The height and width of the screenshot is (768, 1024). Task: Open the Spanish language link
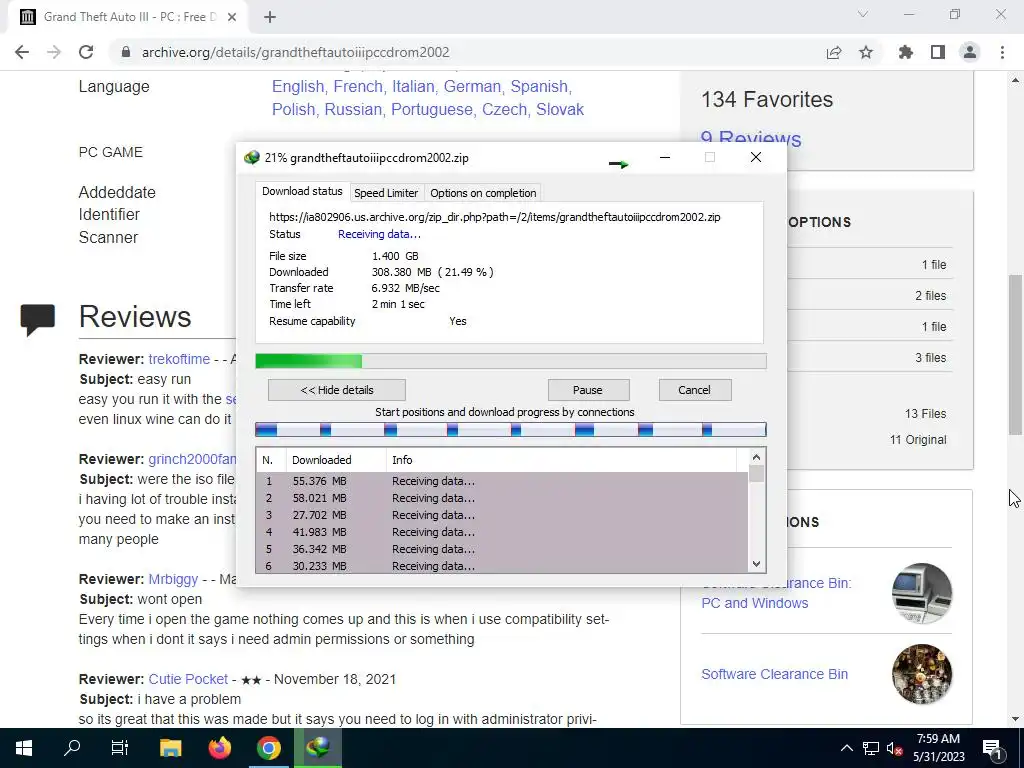coord(539,86)
